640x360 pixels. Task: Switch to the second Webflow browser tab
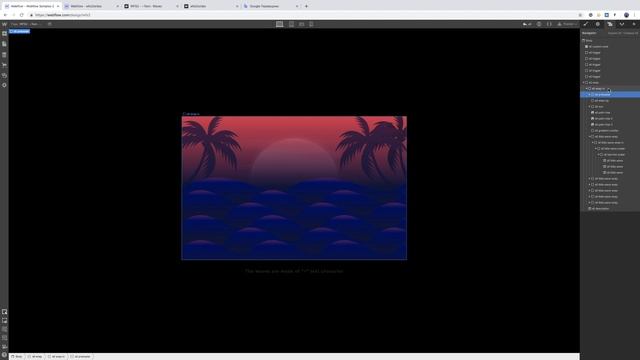92,6
